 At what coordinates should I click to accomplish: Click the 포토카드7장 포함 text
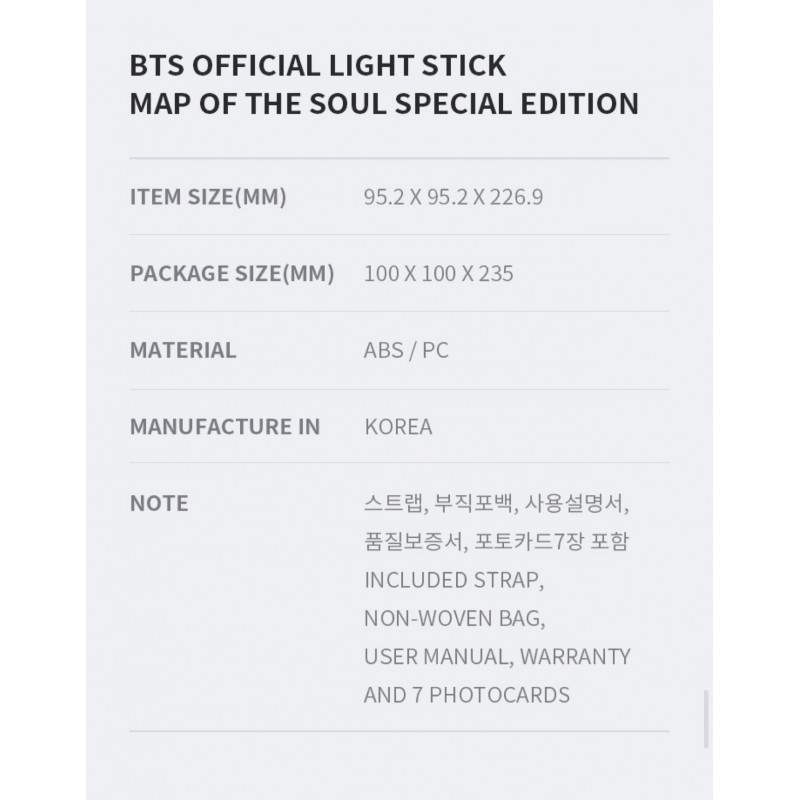point(551,541)
